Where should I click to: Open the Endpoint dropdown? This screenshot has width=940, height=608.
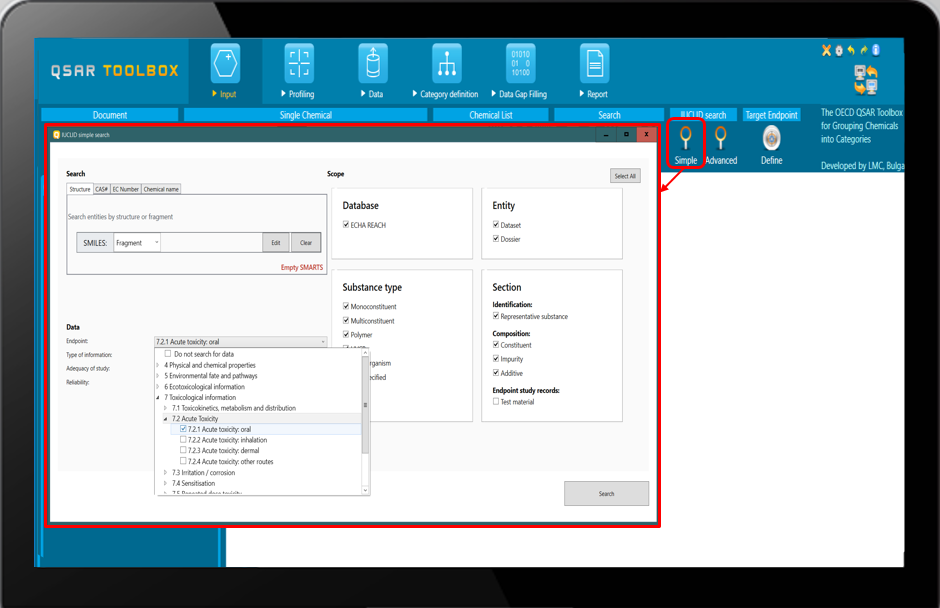pos(240,341)
